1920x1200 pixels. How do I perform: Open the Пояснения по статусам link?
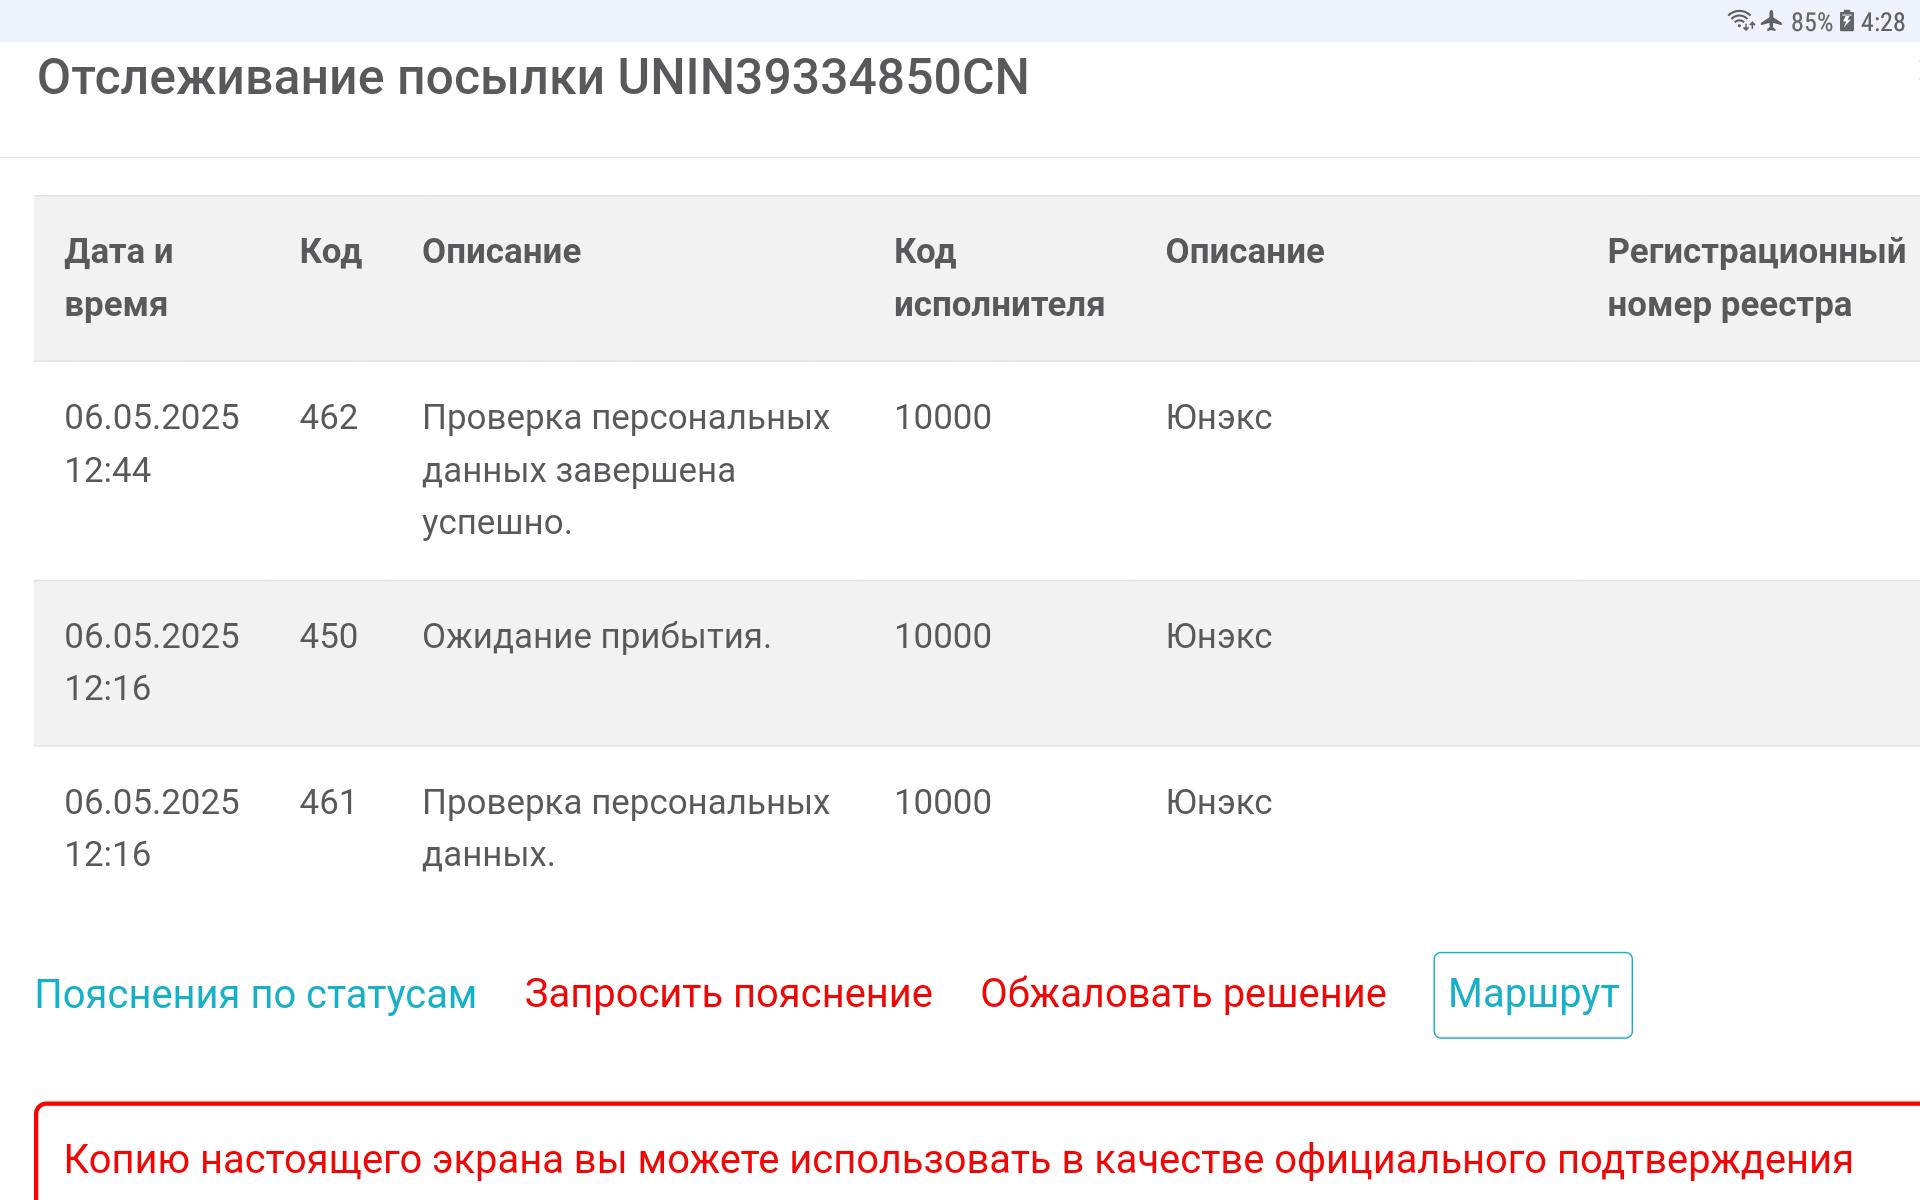tap(255, 995)
